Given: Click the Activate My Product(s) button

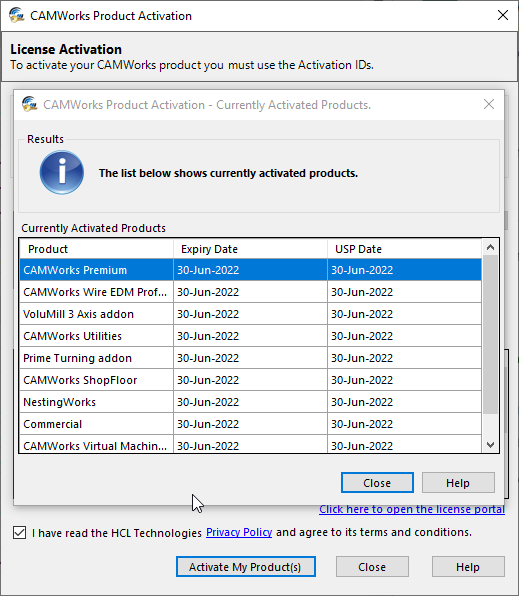Looking at the screenshot, I should [246, 567].
